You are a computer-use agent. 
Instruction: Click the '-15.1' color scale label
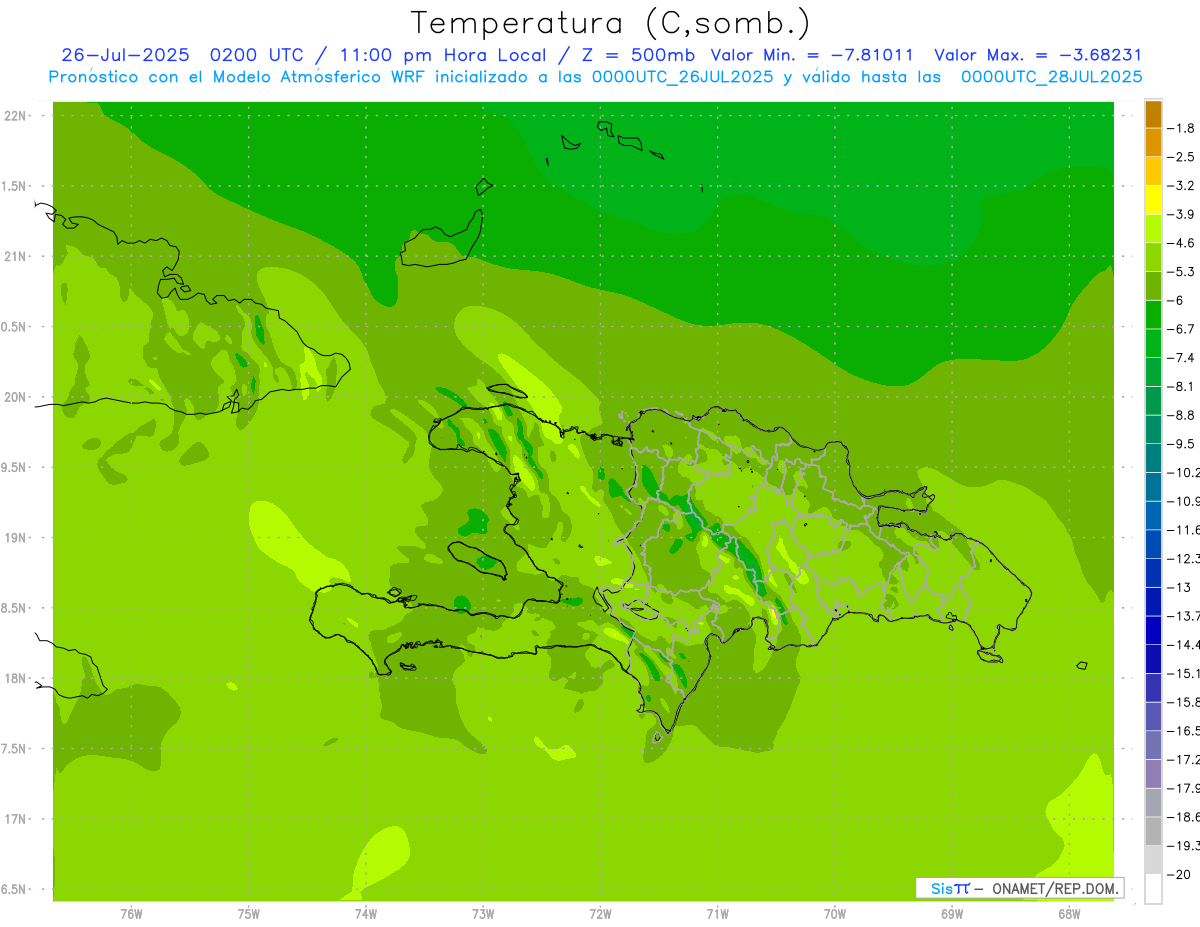point(1183,673)
